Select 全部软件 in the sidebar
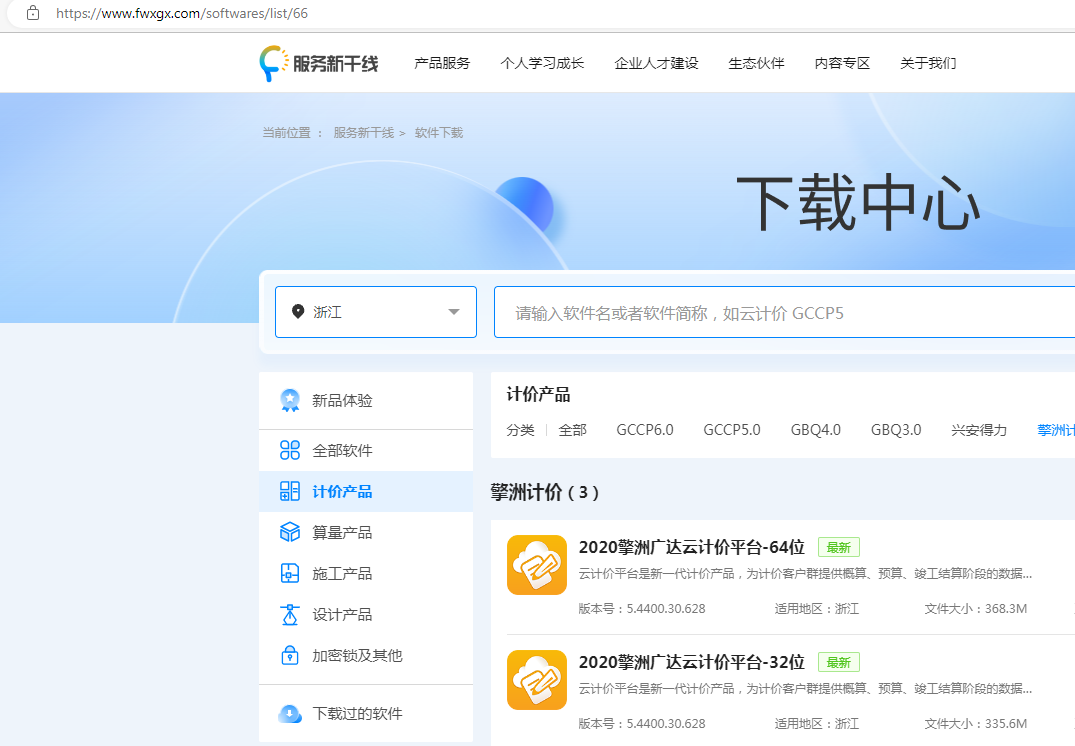Image resolution: width=1075 pixels, height=746 pixels. click(x=366, y=450)
